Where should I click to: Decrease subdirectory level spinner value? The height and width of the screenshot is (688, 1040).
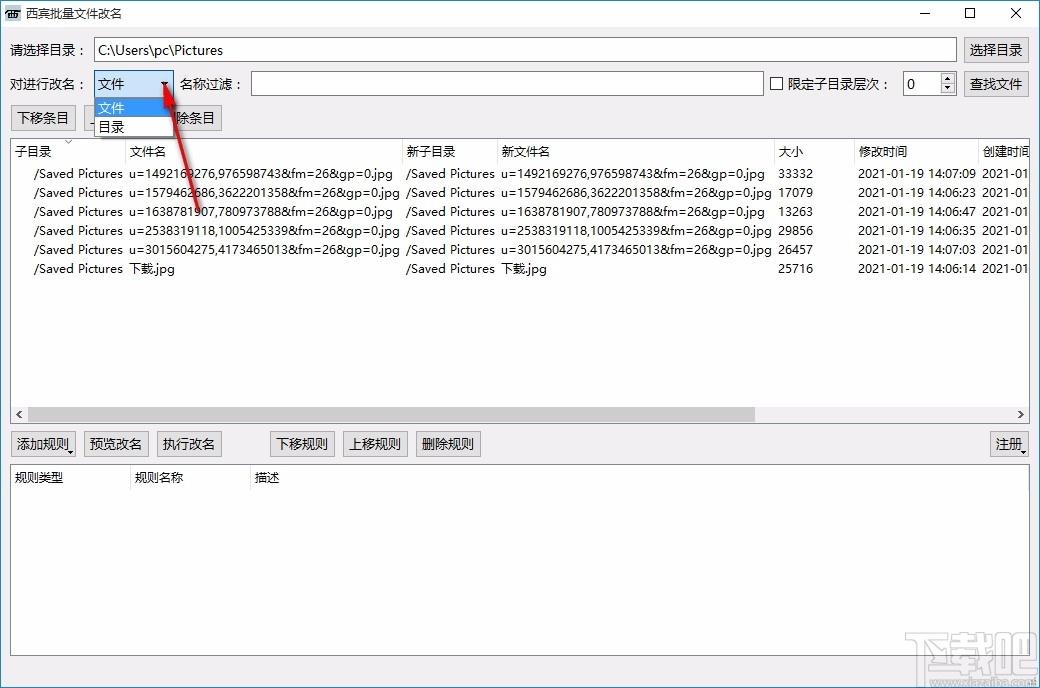click(948, 90)
